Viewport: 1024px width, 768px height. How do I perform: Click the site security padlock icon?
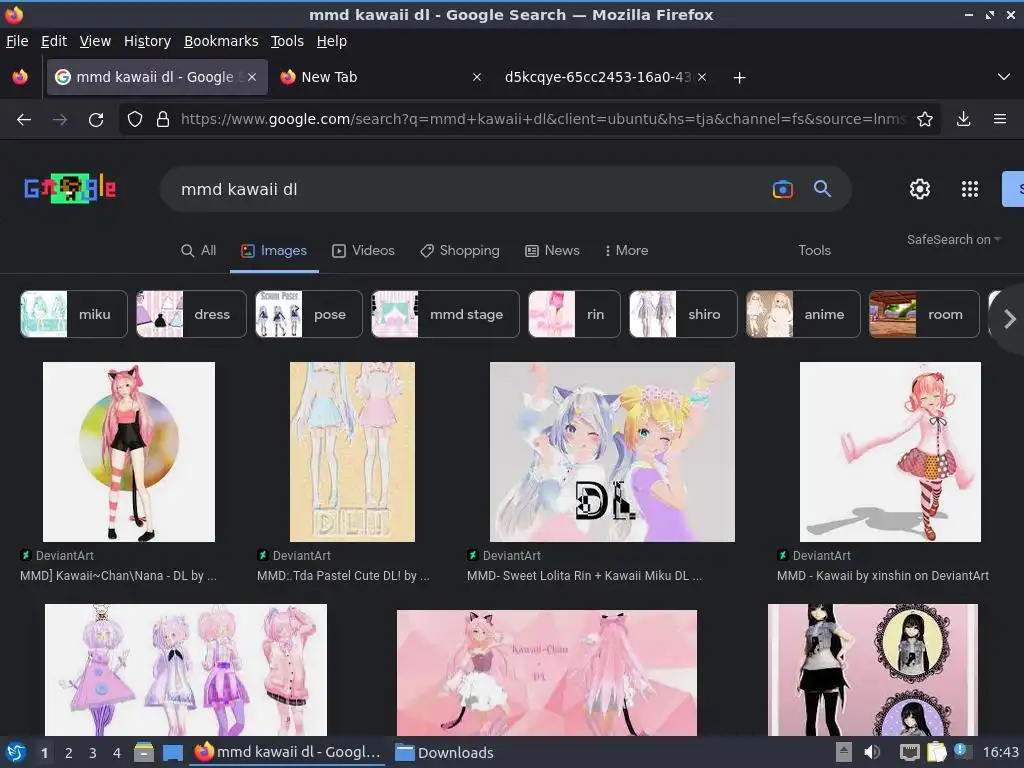(x=163, y=119)
